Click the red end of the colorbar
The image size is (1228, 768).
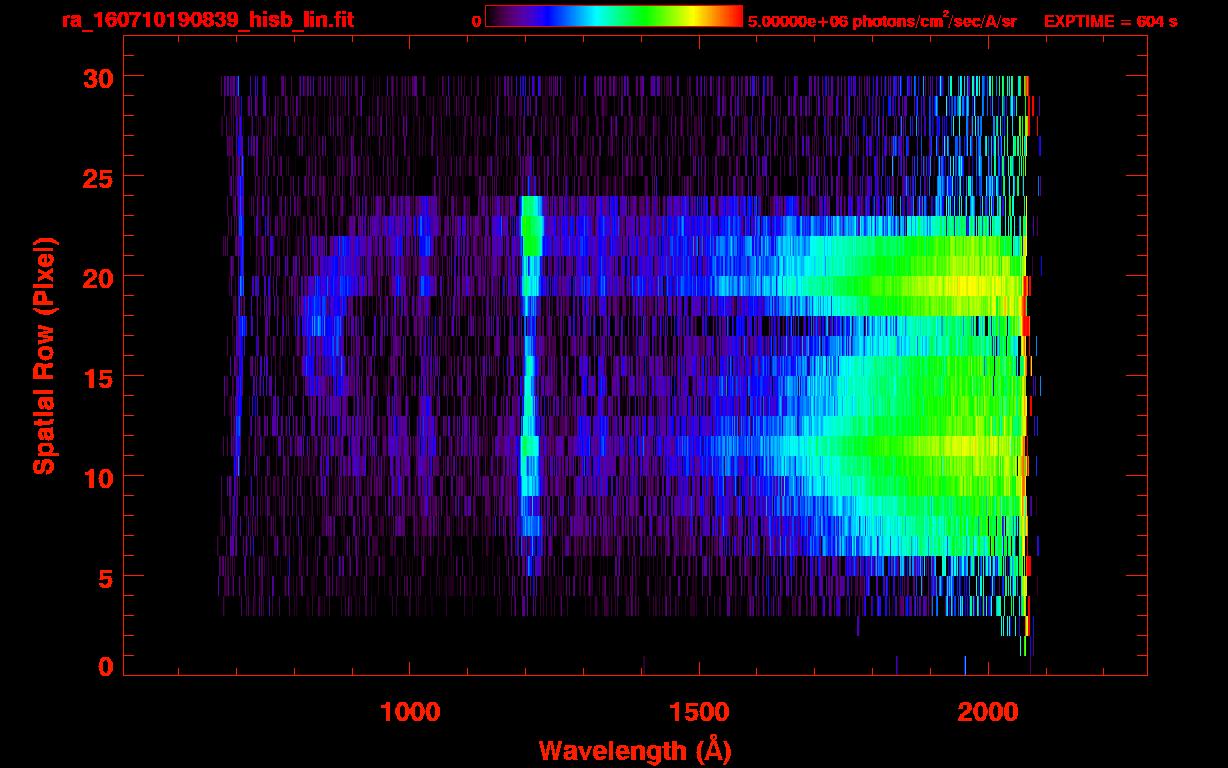click(730, 16)
